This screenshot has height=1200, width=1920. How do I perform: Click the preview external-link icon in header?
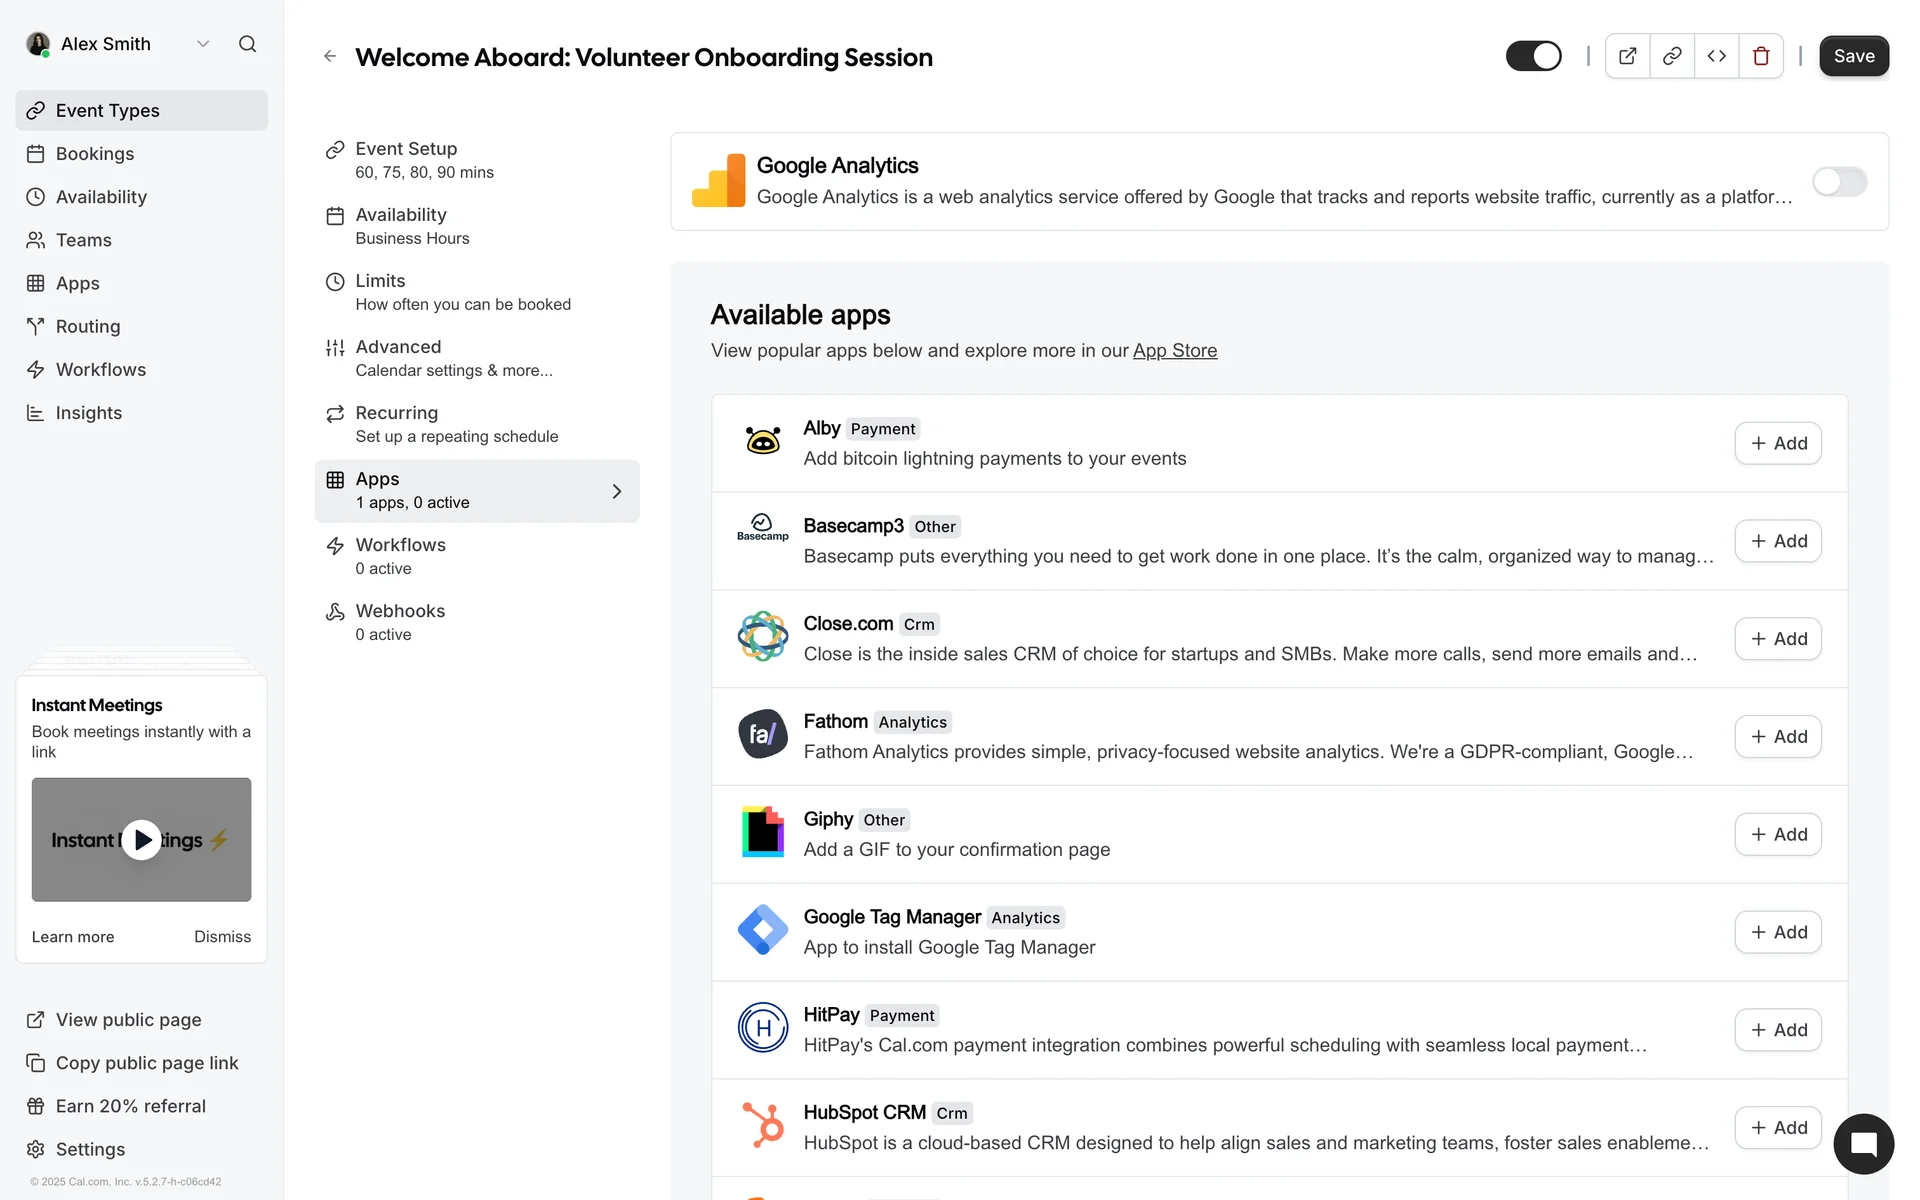pyautogui.click(x=1627, y=56)
